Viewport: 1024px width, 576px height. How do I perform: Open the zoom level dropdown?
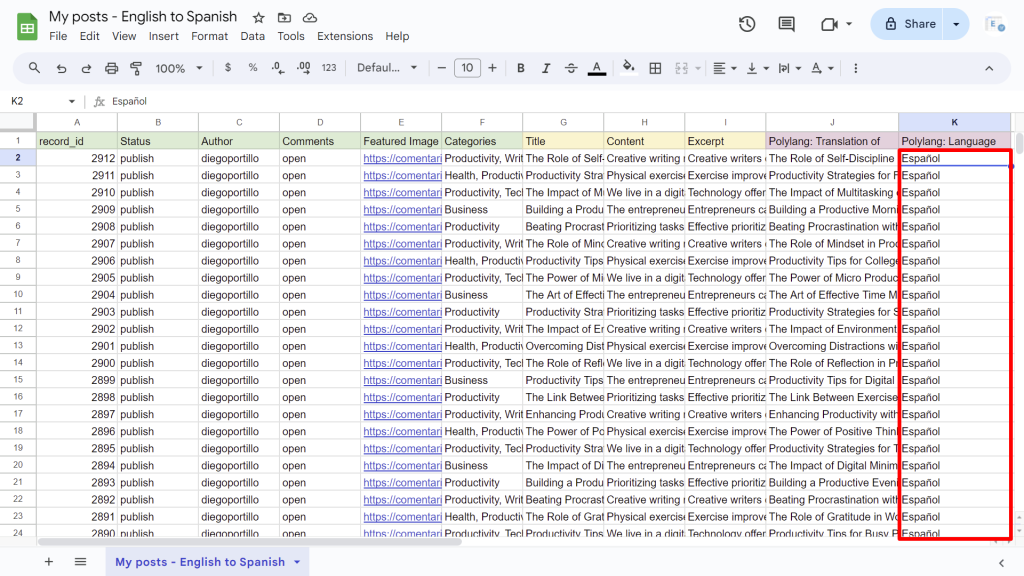178,68
